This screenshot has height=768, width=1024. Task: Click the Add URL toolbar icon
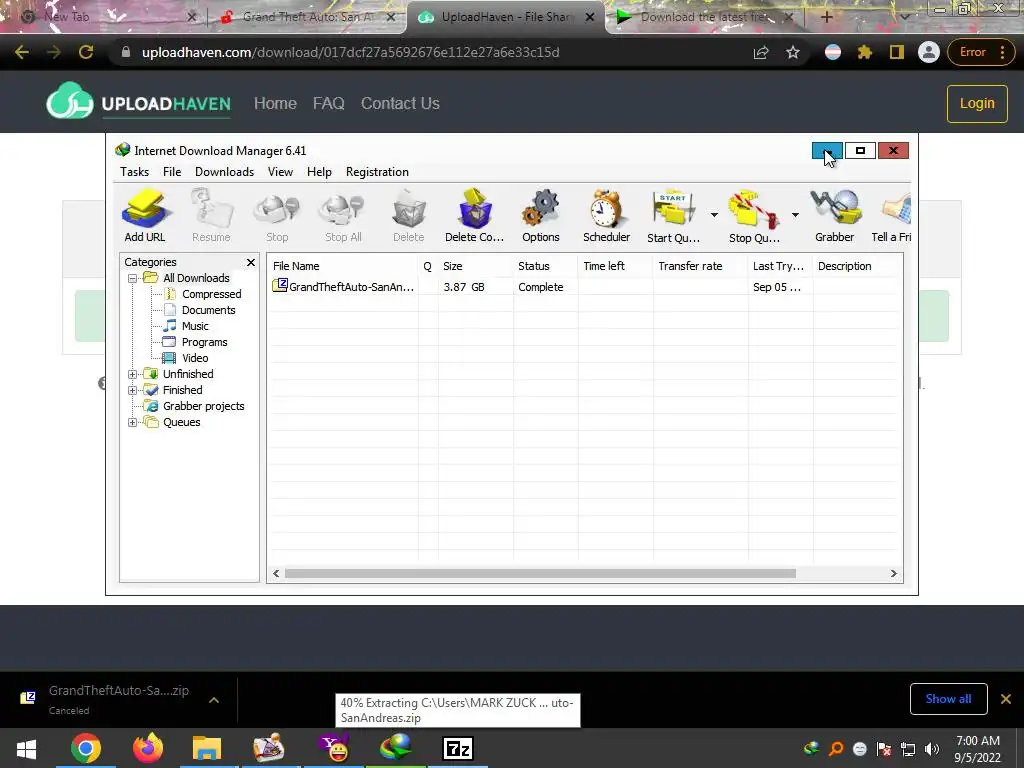(x=145, y=216)
